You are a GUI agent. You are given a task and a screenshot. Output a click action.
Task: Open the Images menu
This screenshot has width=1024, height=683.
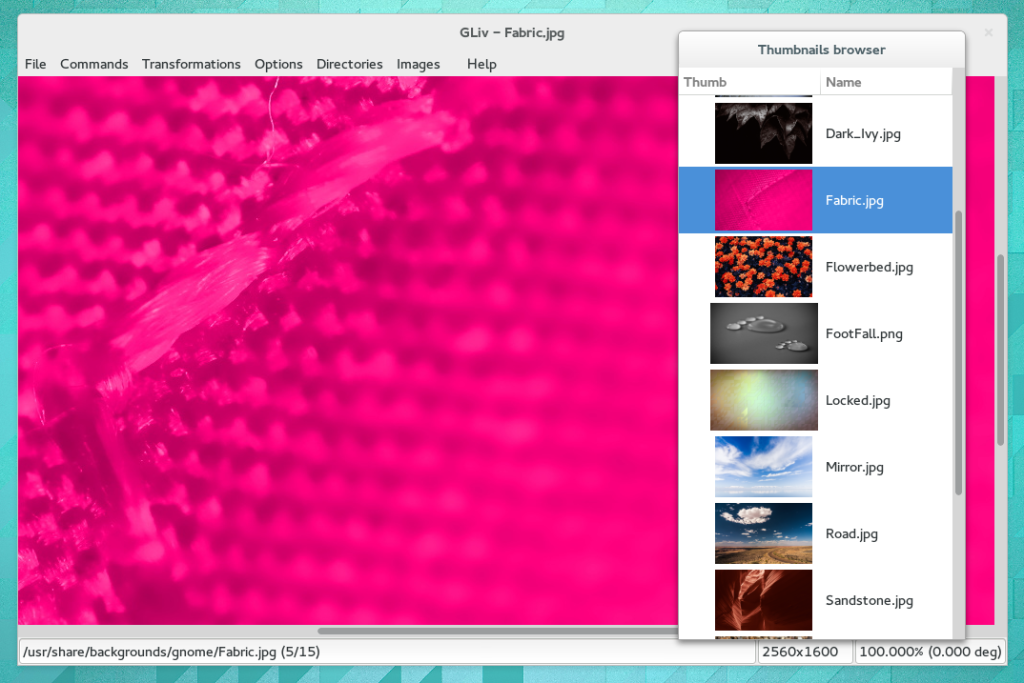pos(418,63)
